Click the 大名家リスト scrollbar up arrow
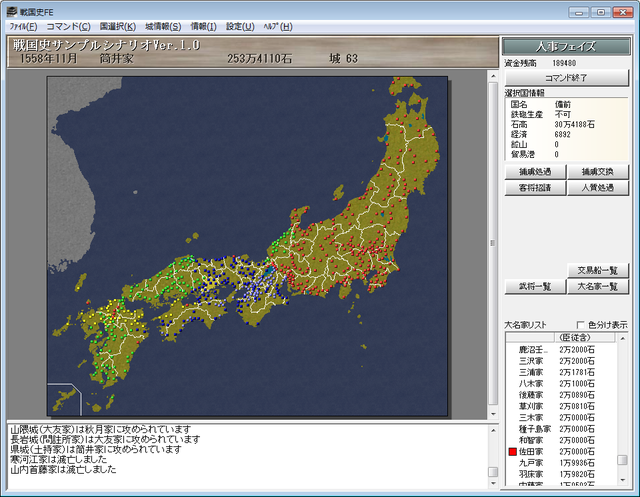The width and height of the screenshot is (640, 497). pos(622,338)
